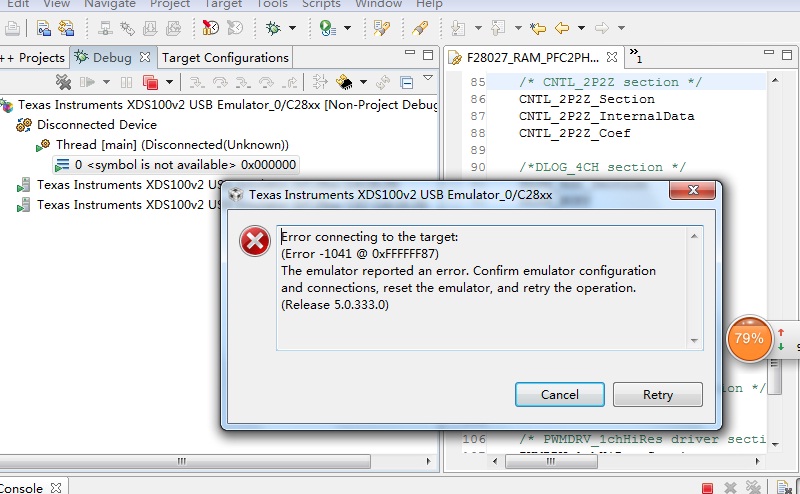
Task: Open the Previous Annotation dropdown arrow
Action: pyautogui.click(x=518, y=28)
